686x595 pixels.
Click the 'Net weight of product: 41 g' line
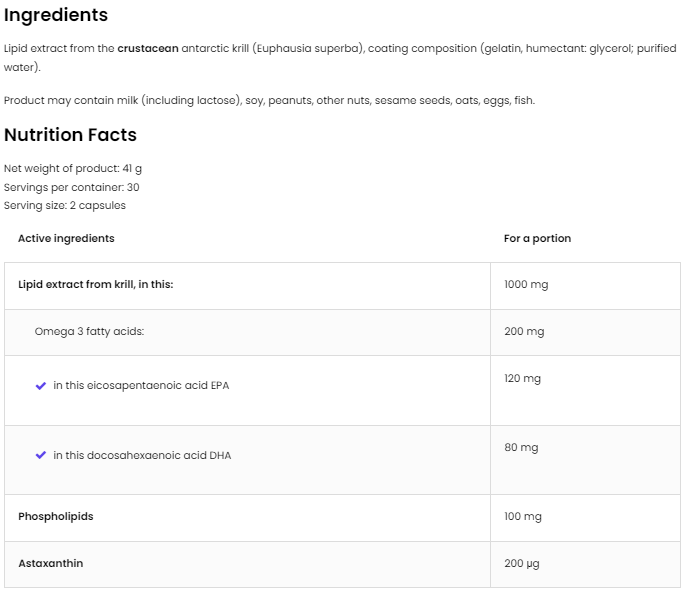pos(73,168)
